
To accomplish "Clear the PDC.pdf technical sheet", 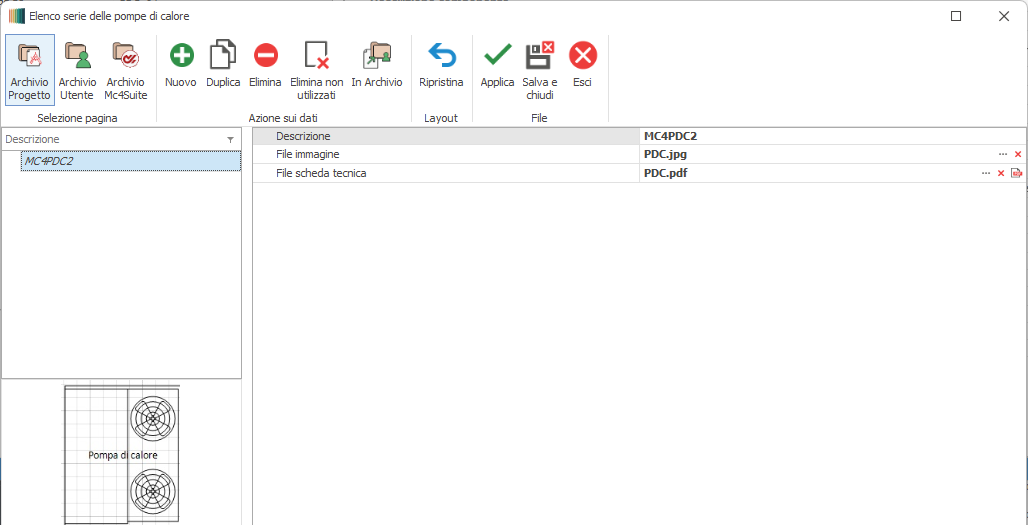I will pos(1001,173).
